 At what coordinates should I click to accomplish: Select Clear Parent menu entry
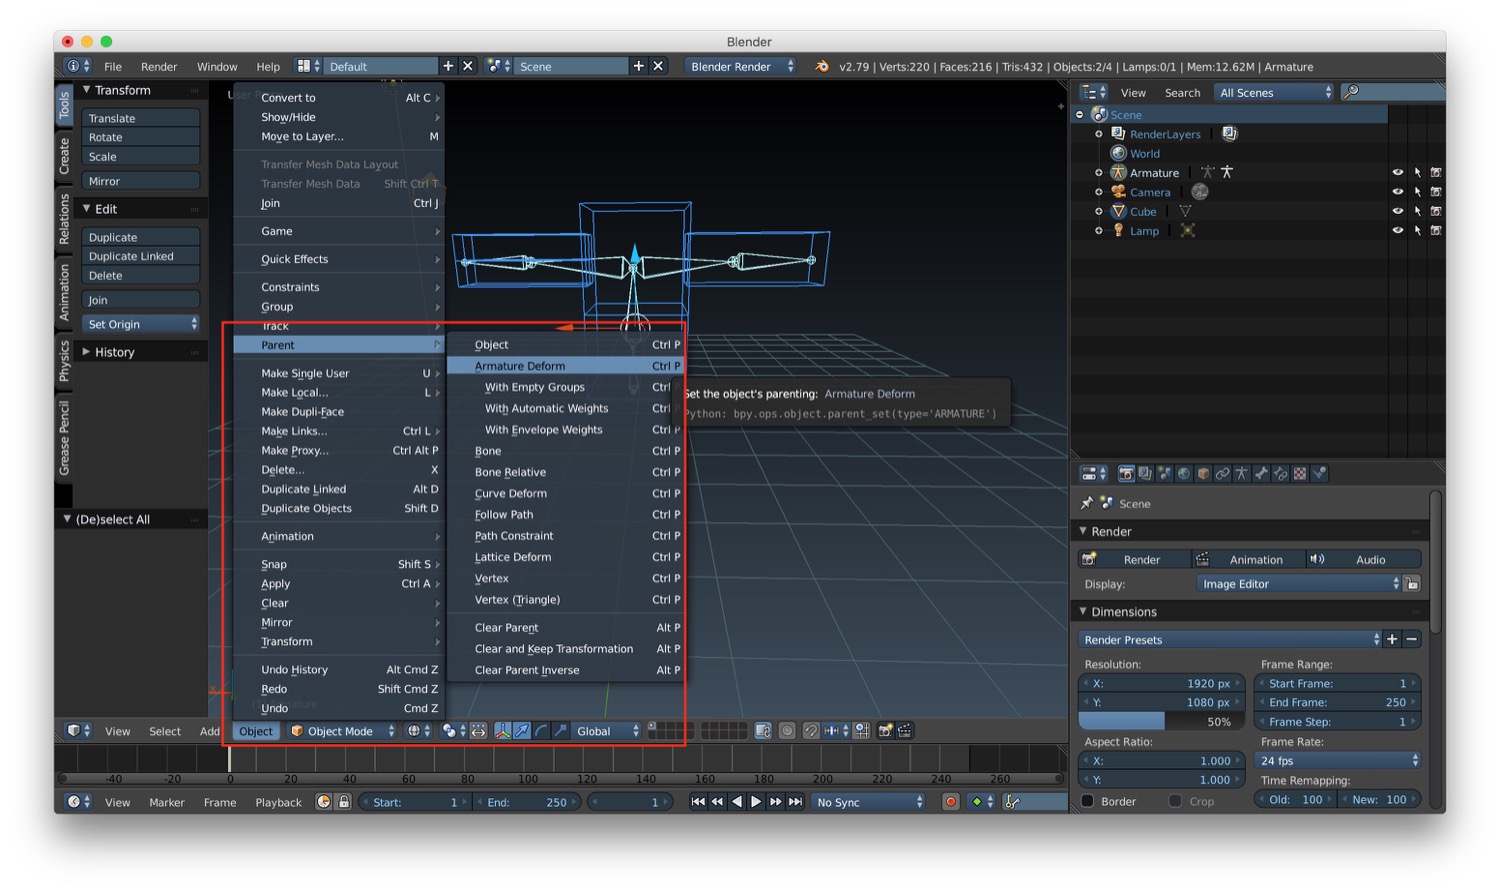coord(565,627)
